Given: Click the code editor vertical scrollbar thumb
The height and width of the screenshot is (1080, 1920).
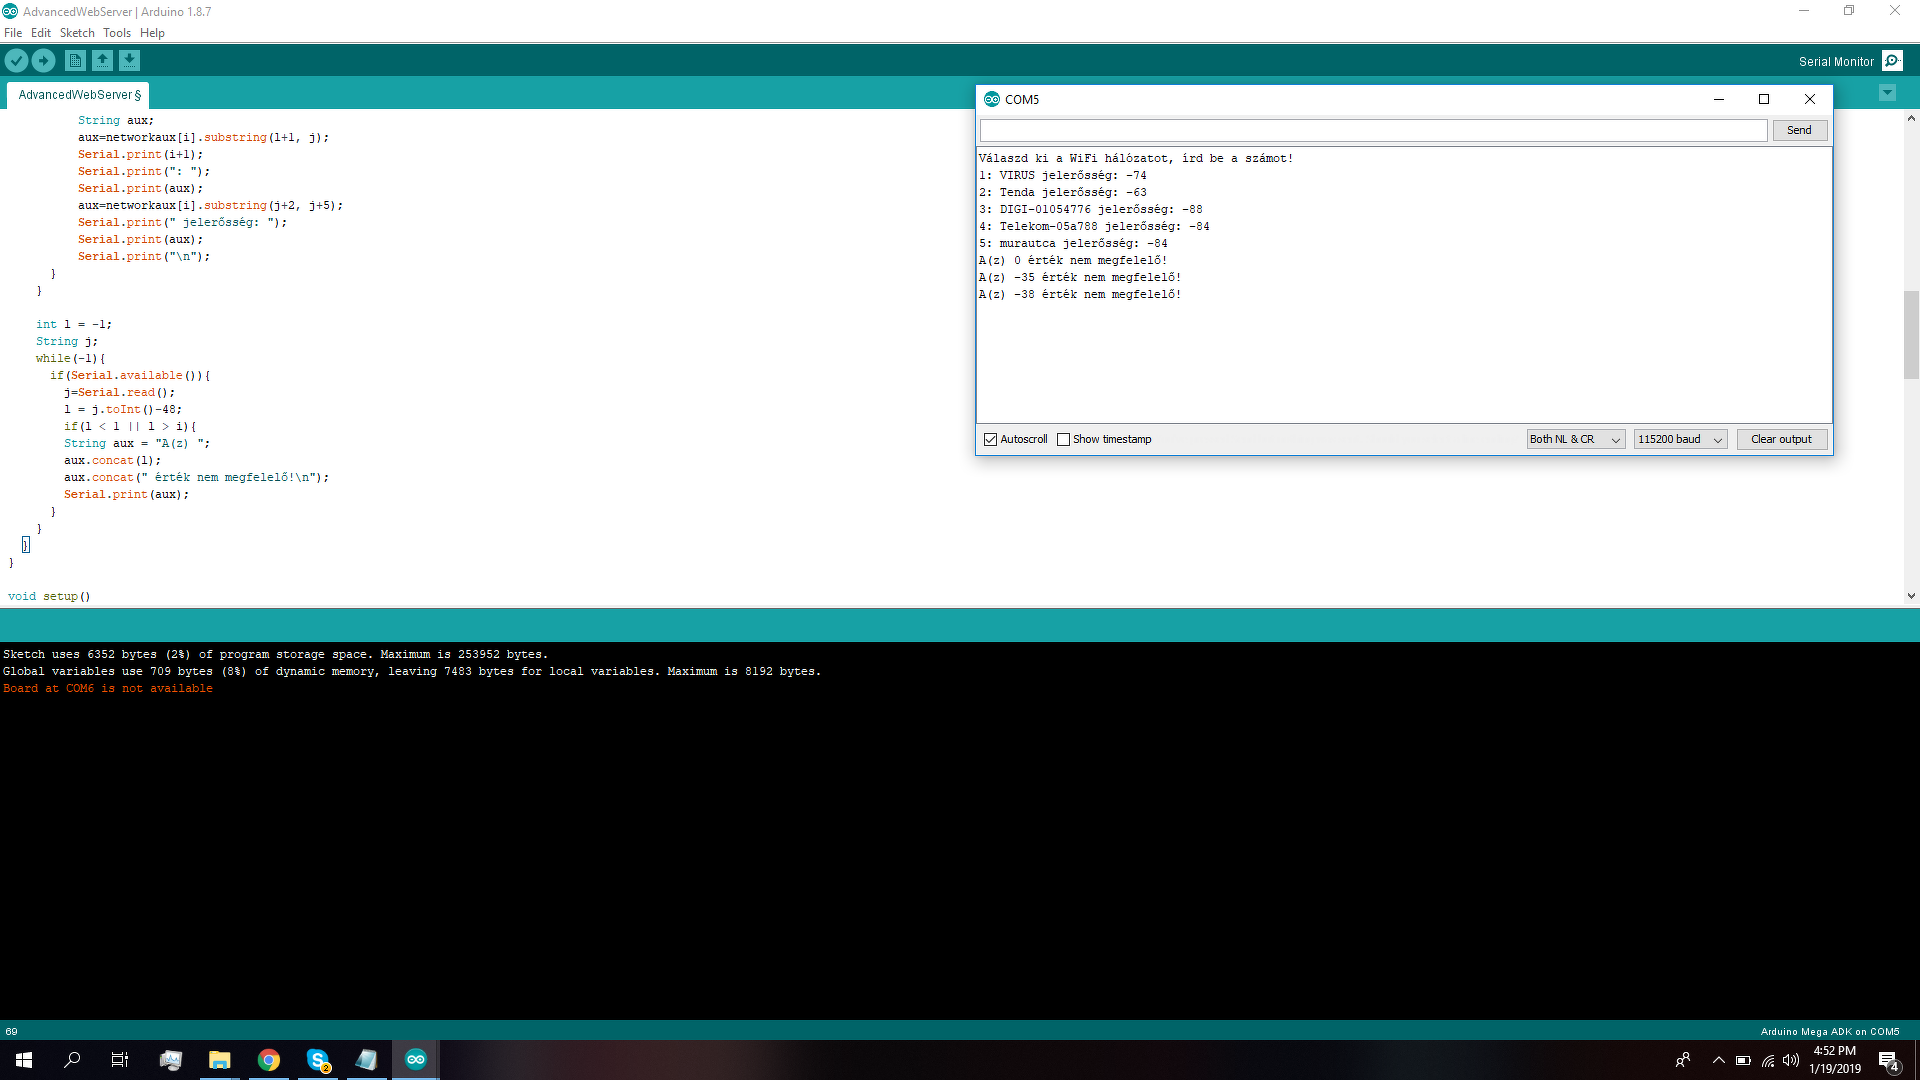Looking at the screenshot, I should pos(1911,335).
